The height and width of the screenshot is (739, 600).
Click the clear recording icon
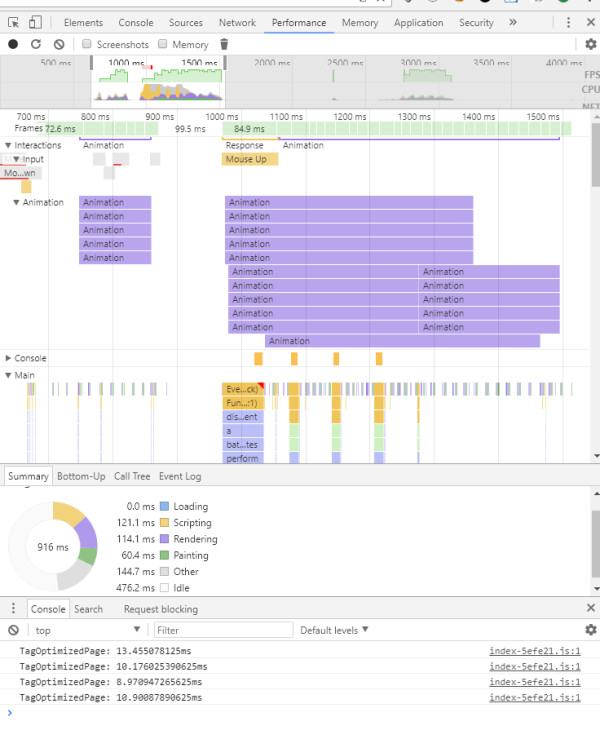[59, 44]
